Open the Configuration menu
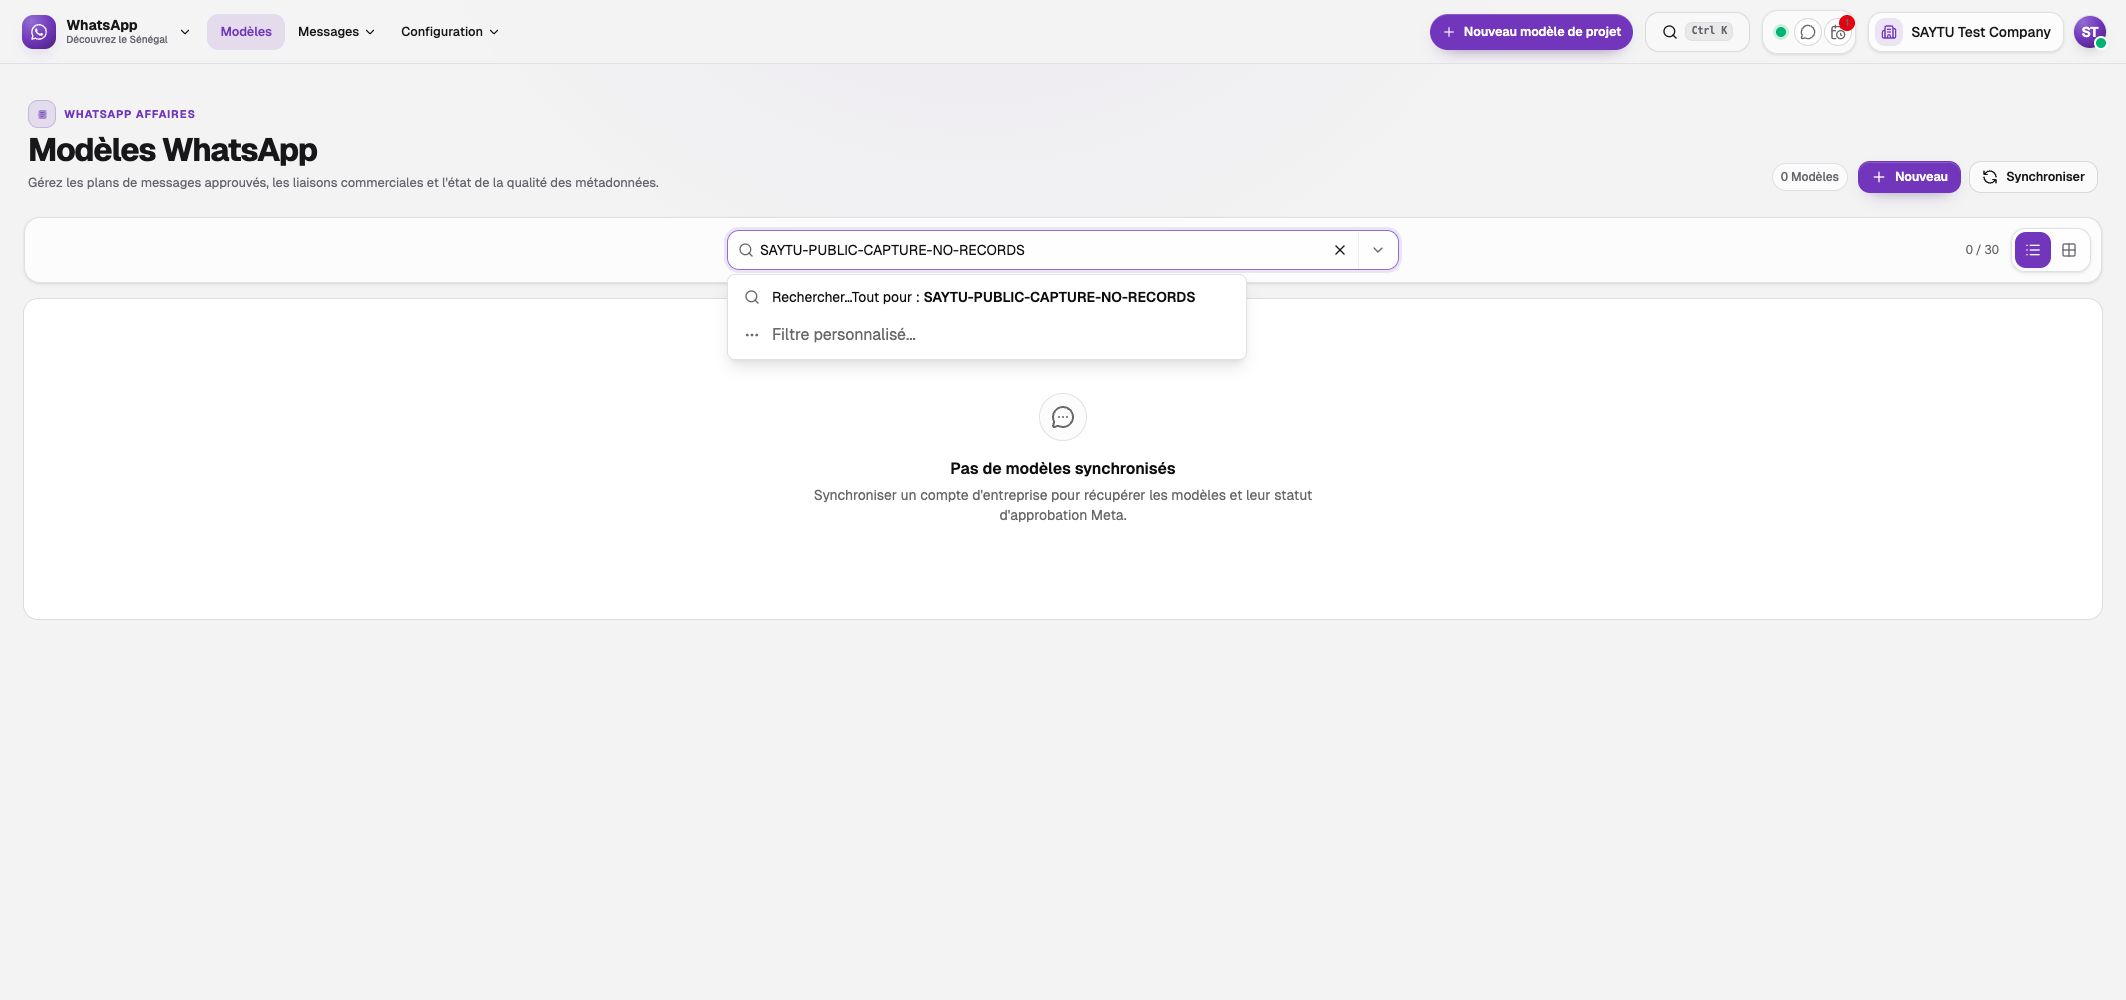The width and height of the screenshot is (2126, 1000). (x=449, y=32)
